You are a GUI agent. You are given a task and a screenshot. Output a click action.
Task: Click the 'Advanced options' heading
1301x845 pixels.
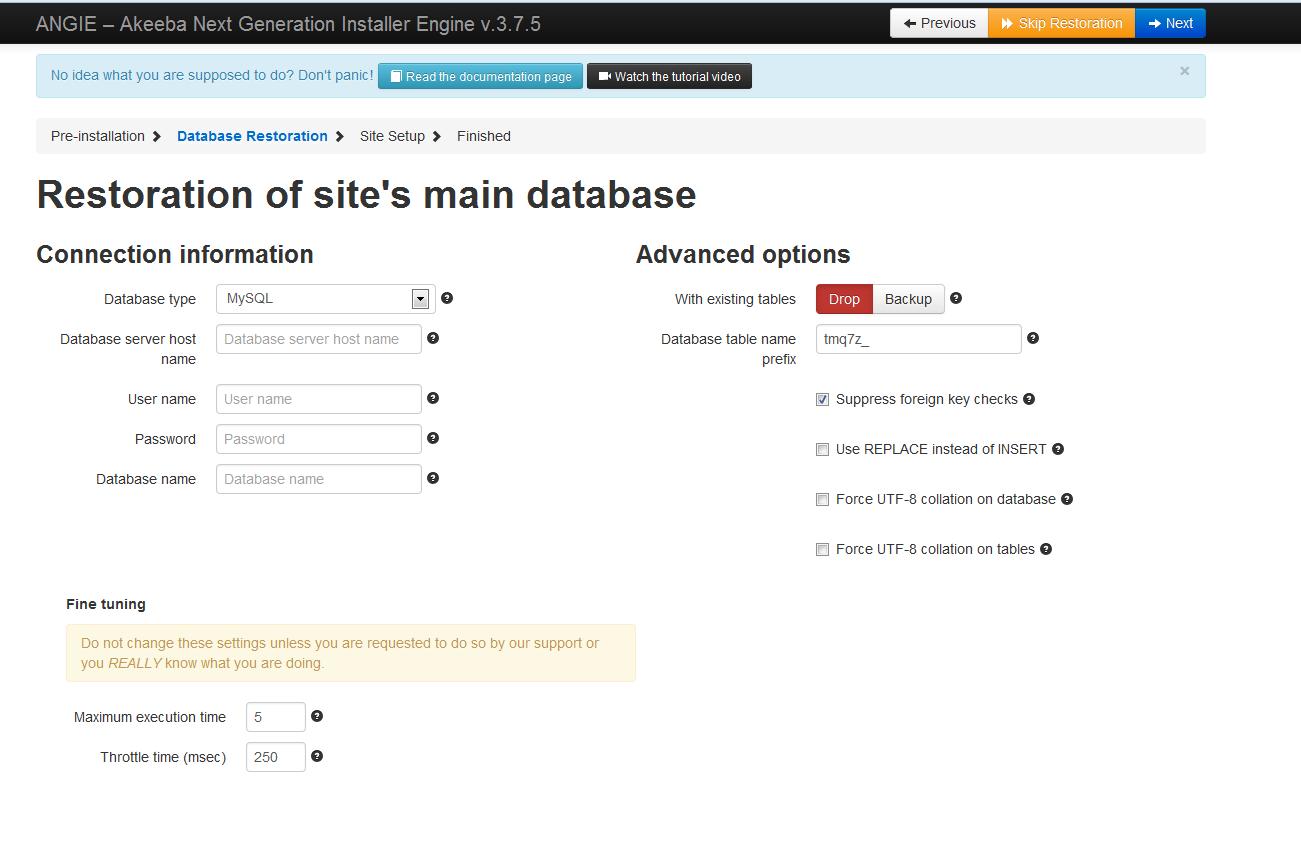click(743, 255)
